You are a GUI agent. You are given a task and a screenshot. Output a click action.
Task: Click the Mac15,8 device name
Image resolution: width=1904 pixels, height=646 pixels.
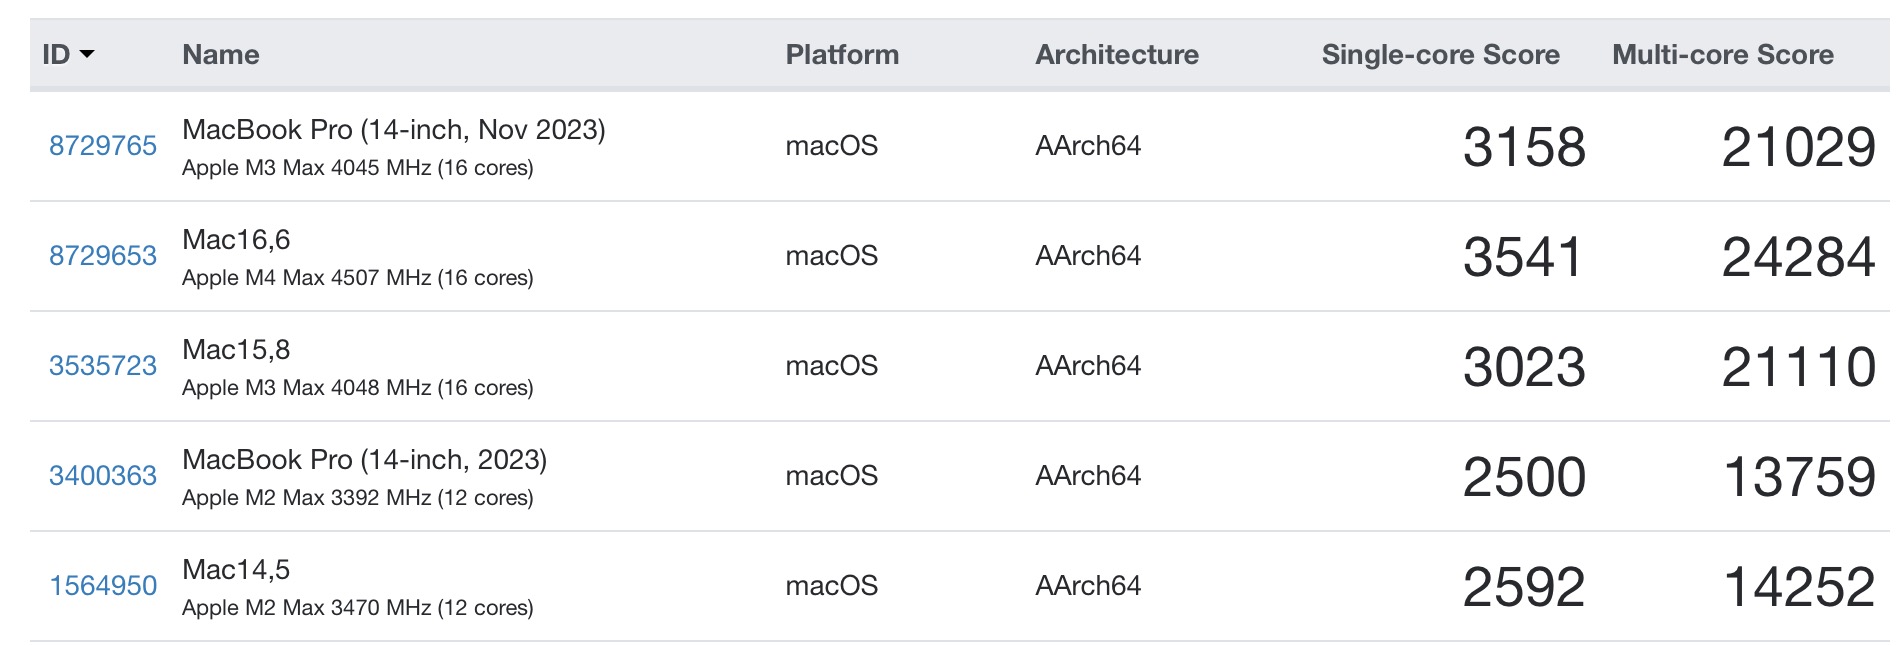point(236,350)
